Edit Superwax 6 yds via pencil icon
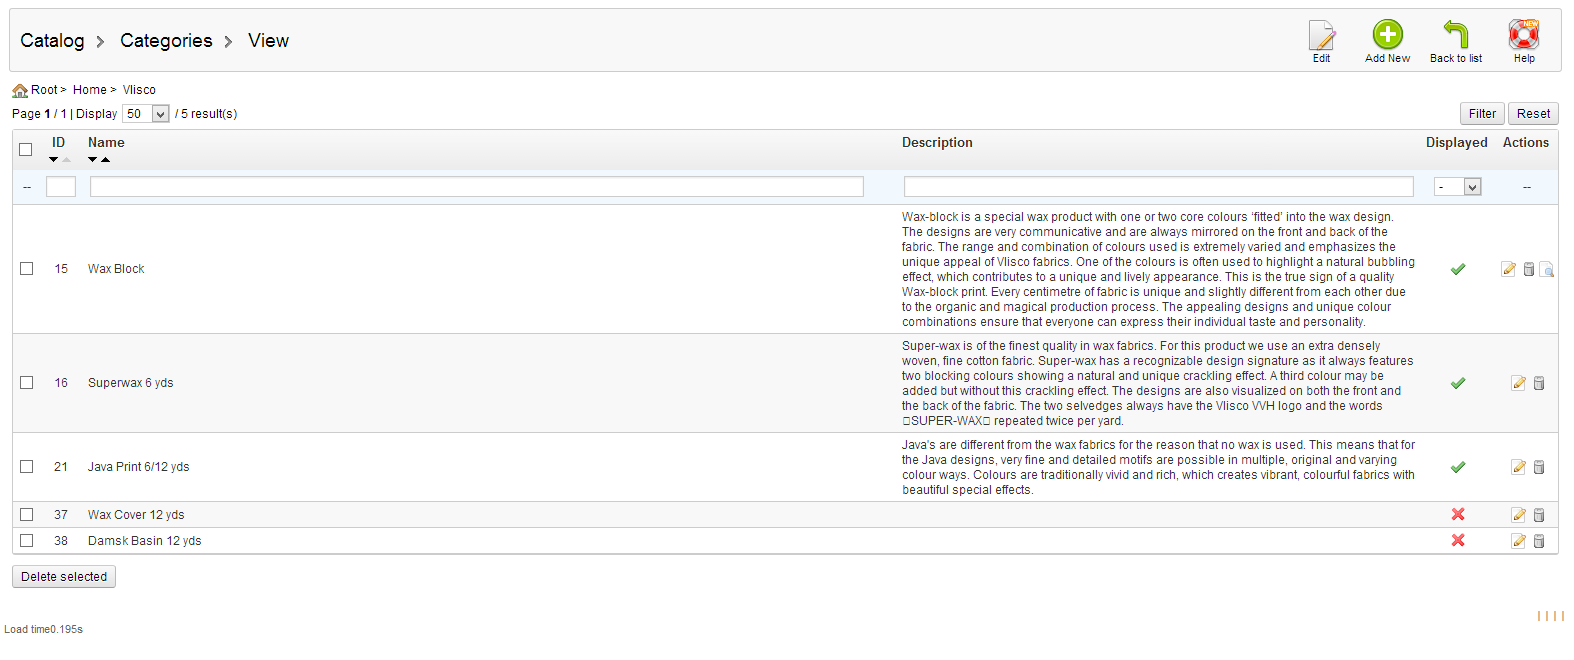 pyautogui.click(x=1518, y=383)
